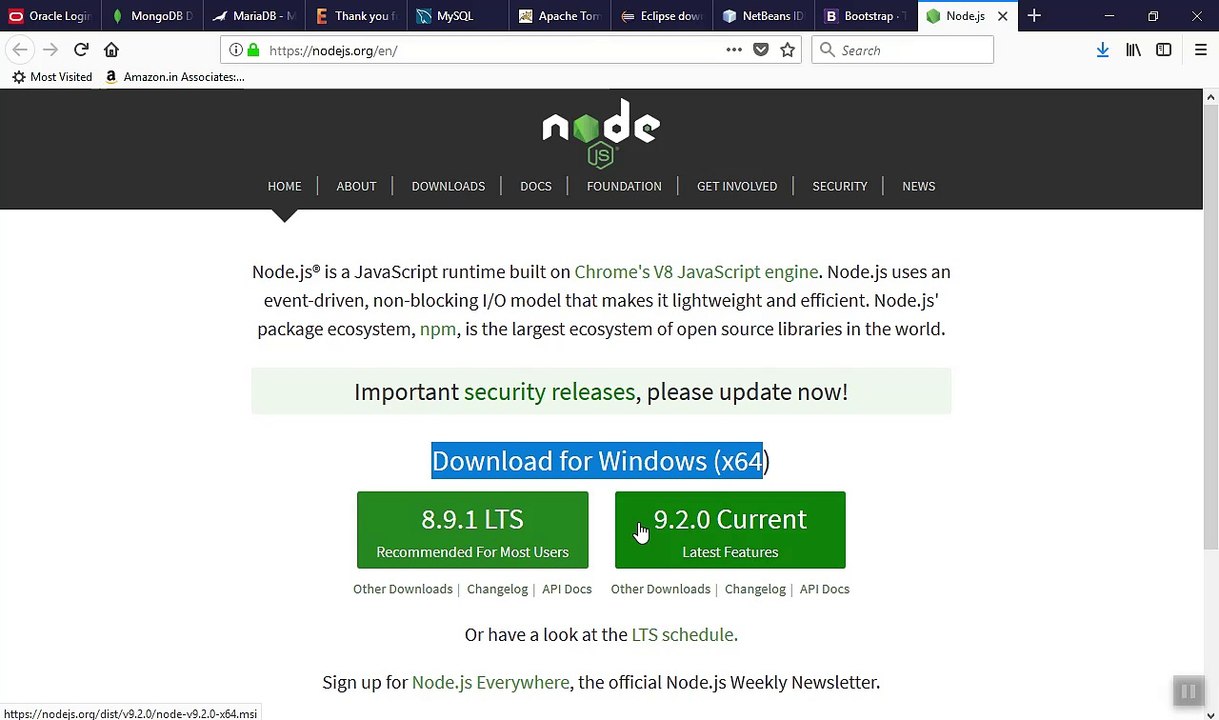Open the Library icon
Image resolution: width=1219 pixels, height=720 pixels.
(1133, 50)
